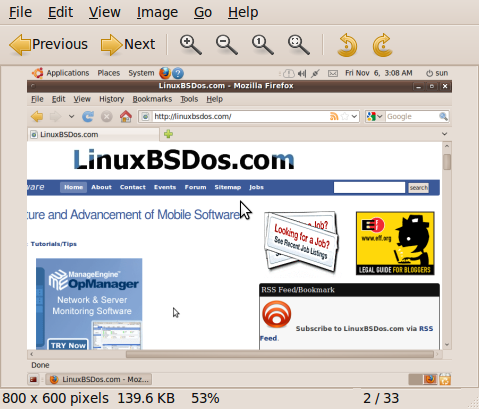Screen dimensions: 479x409
Task: Open the image viewer Edit menu
Action: pos(60,12)
